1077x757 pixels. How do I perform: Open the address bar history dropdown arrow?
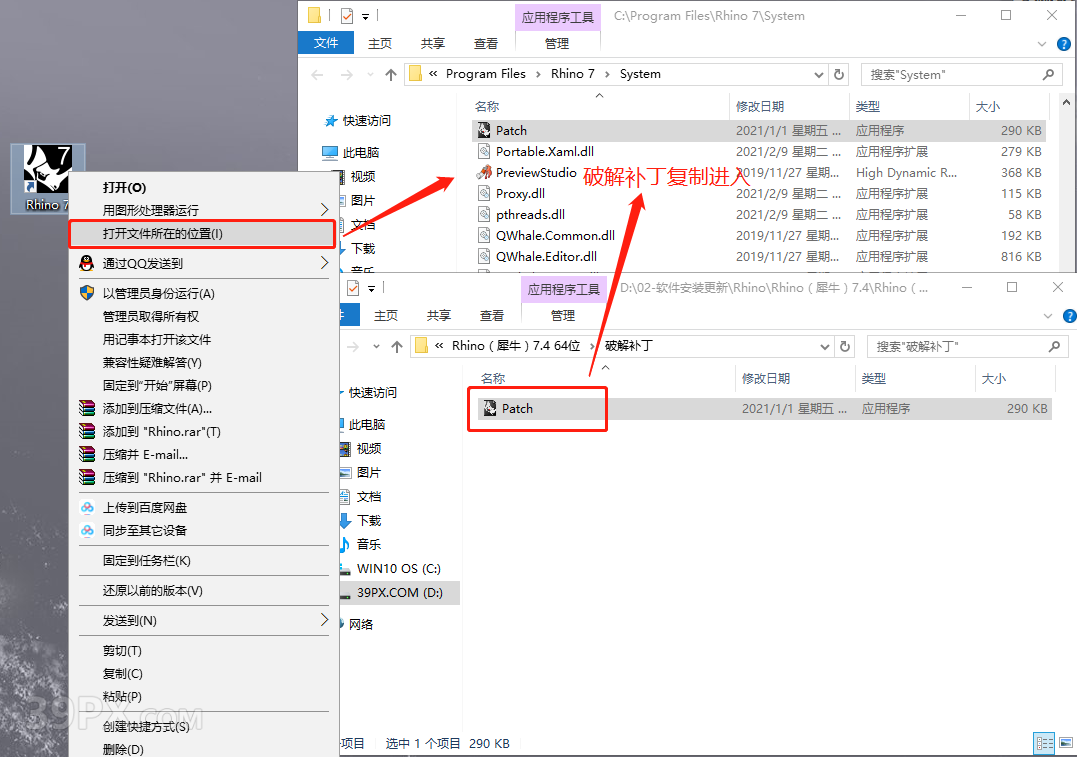817,73
